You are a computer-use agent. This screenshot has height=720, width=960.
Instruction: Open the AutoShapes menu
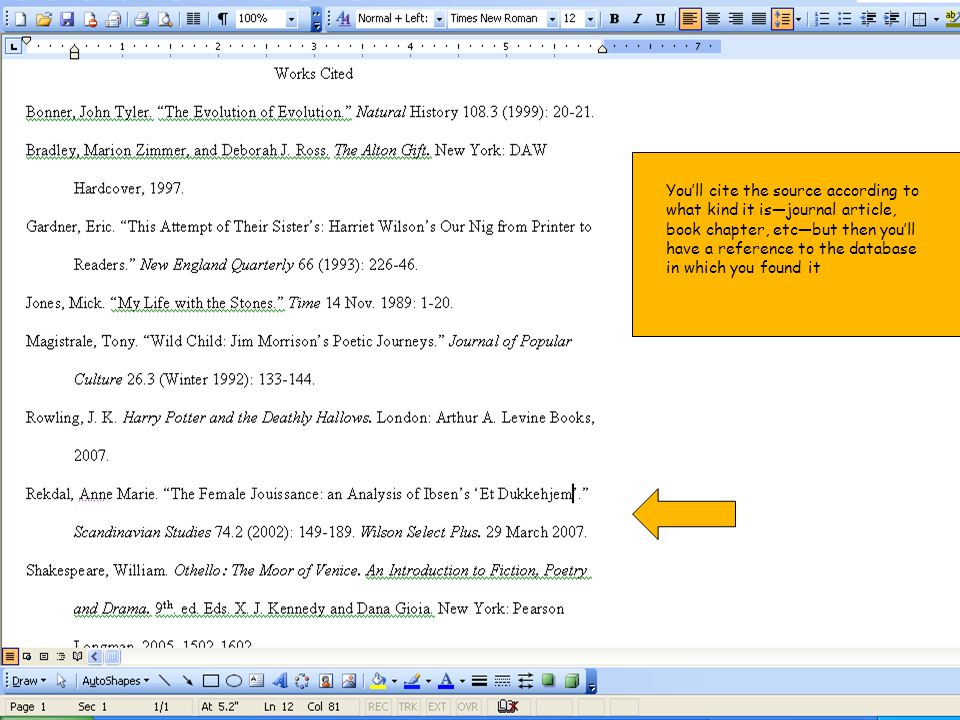[116, 681]
